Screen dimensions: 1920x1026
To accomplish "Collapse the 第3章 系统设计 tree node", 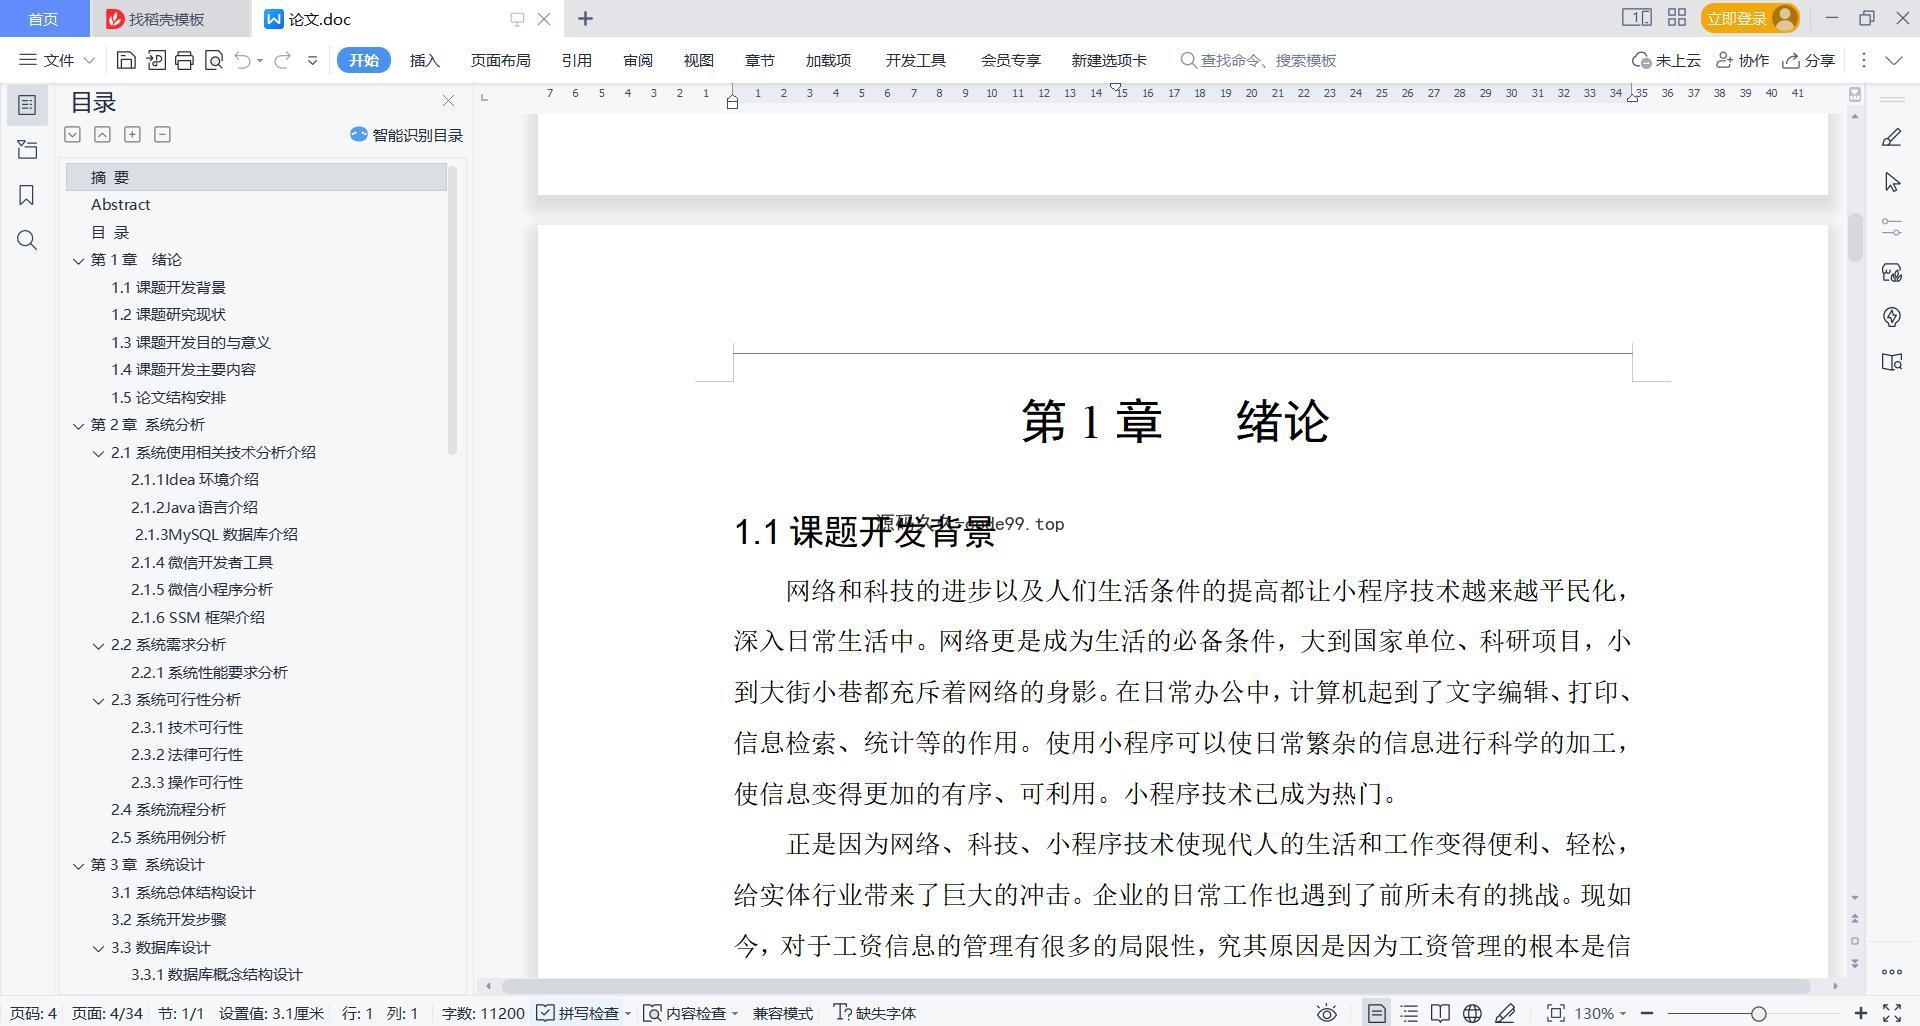I will tap(78, 865).
